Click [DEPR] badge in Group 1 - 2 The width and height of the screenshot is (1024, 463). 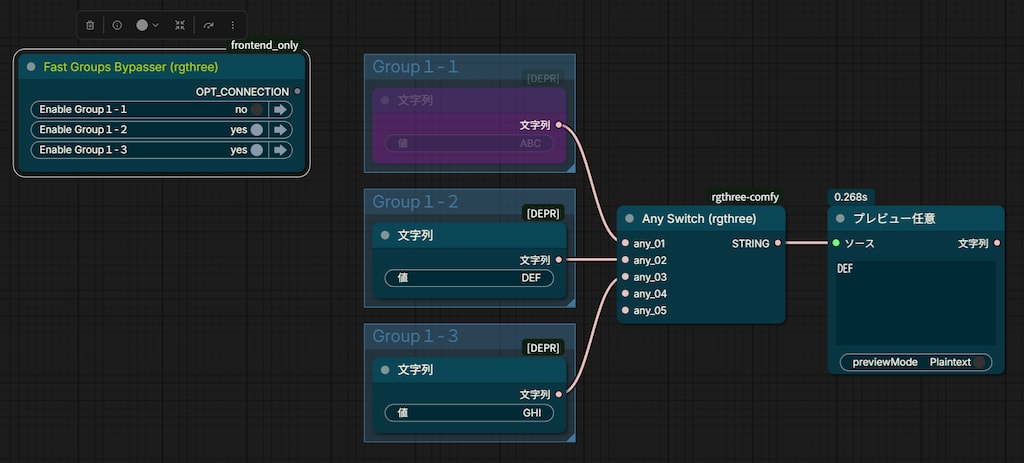pos(543,214)
